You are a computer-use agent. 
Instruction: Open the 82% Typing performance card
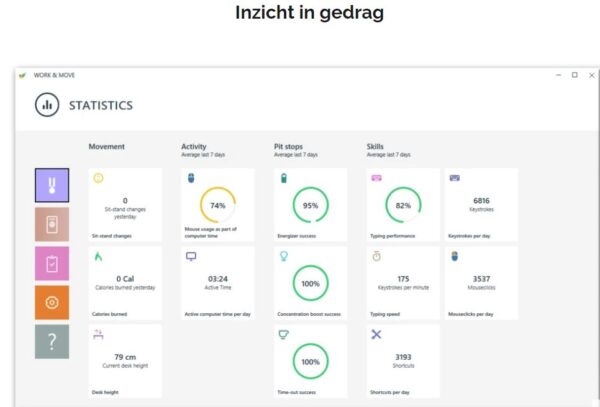pyautogui.click(x=403, y=205)
